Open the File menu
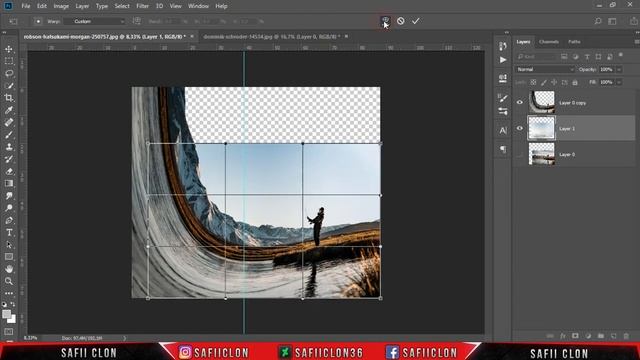 point(26,6)
